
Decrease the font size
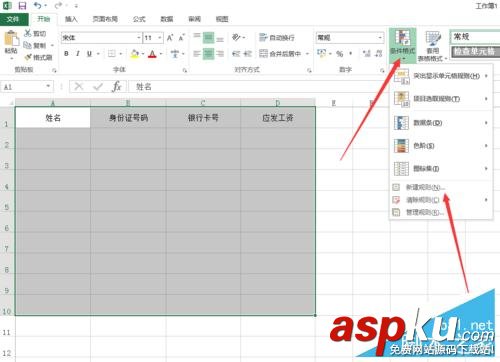[182, 38]
